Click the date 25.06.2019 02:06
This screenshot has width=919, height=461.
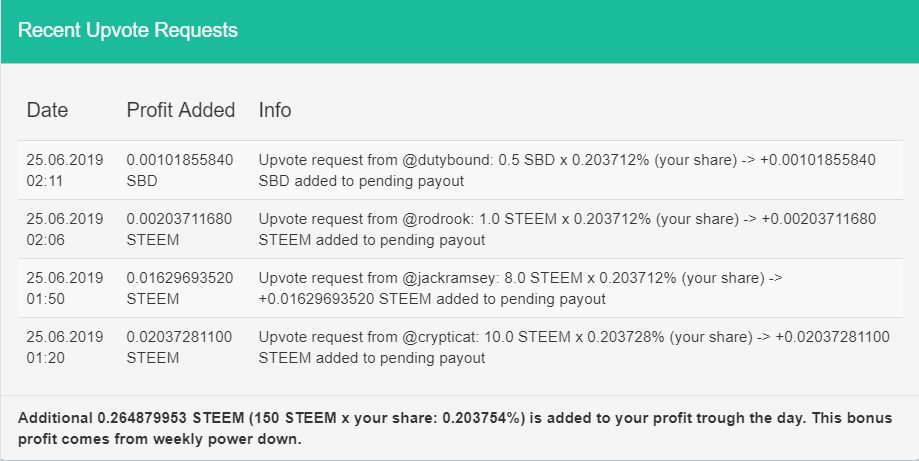click(64, 230)
